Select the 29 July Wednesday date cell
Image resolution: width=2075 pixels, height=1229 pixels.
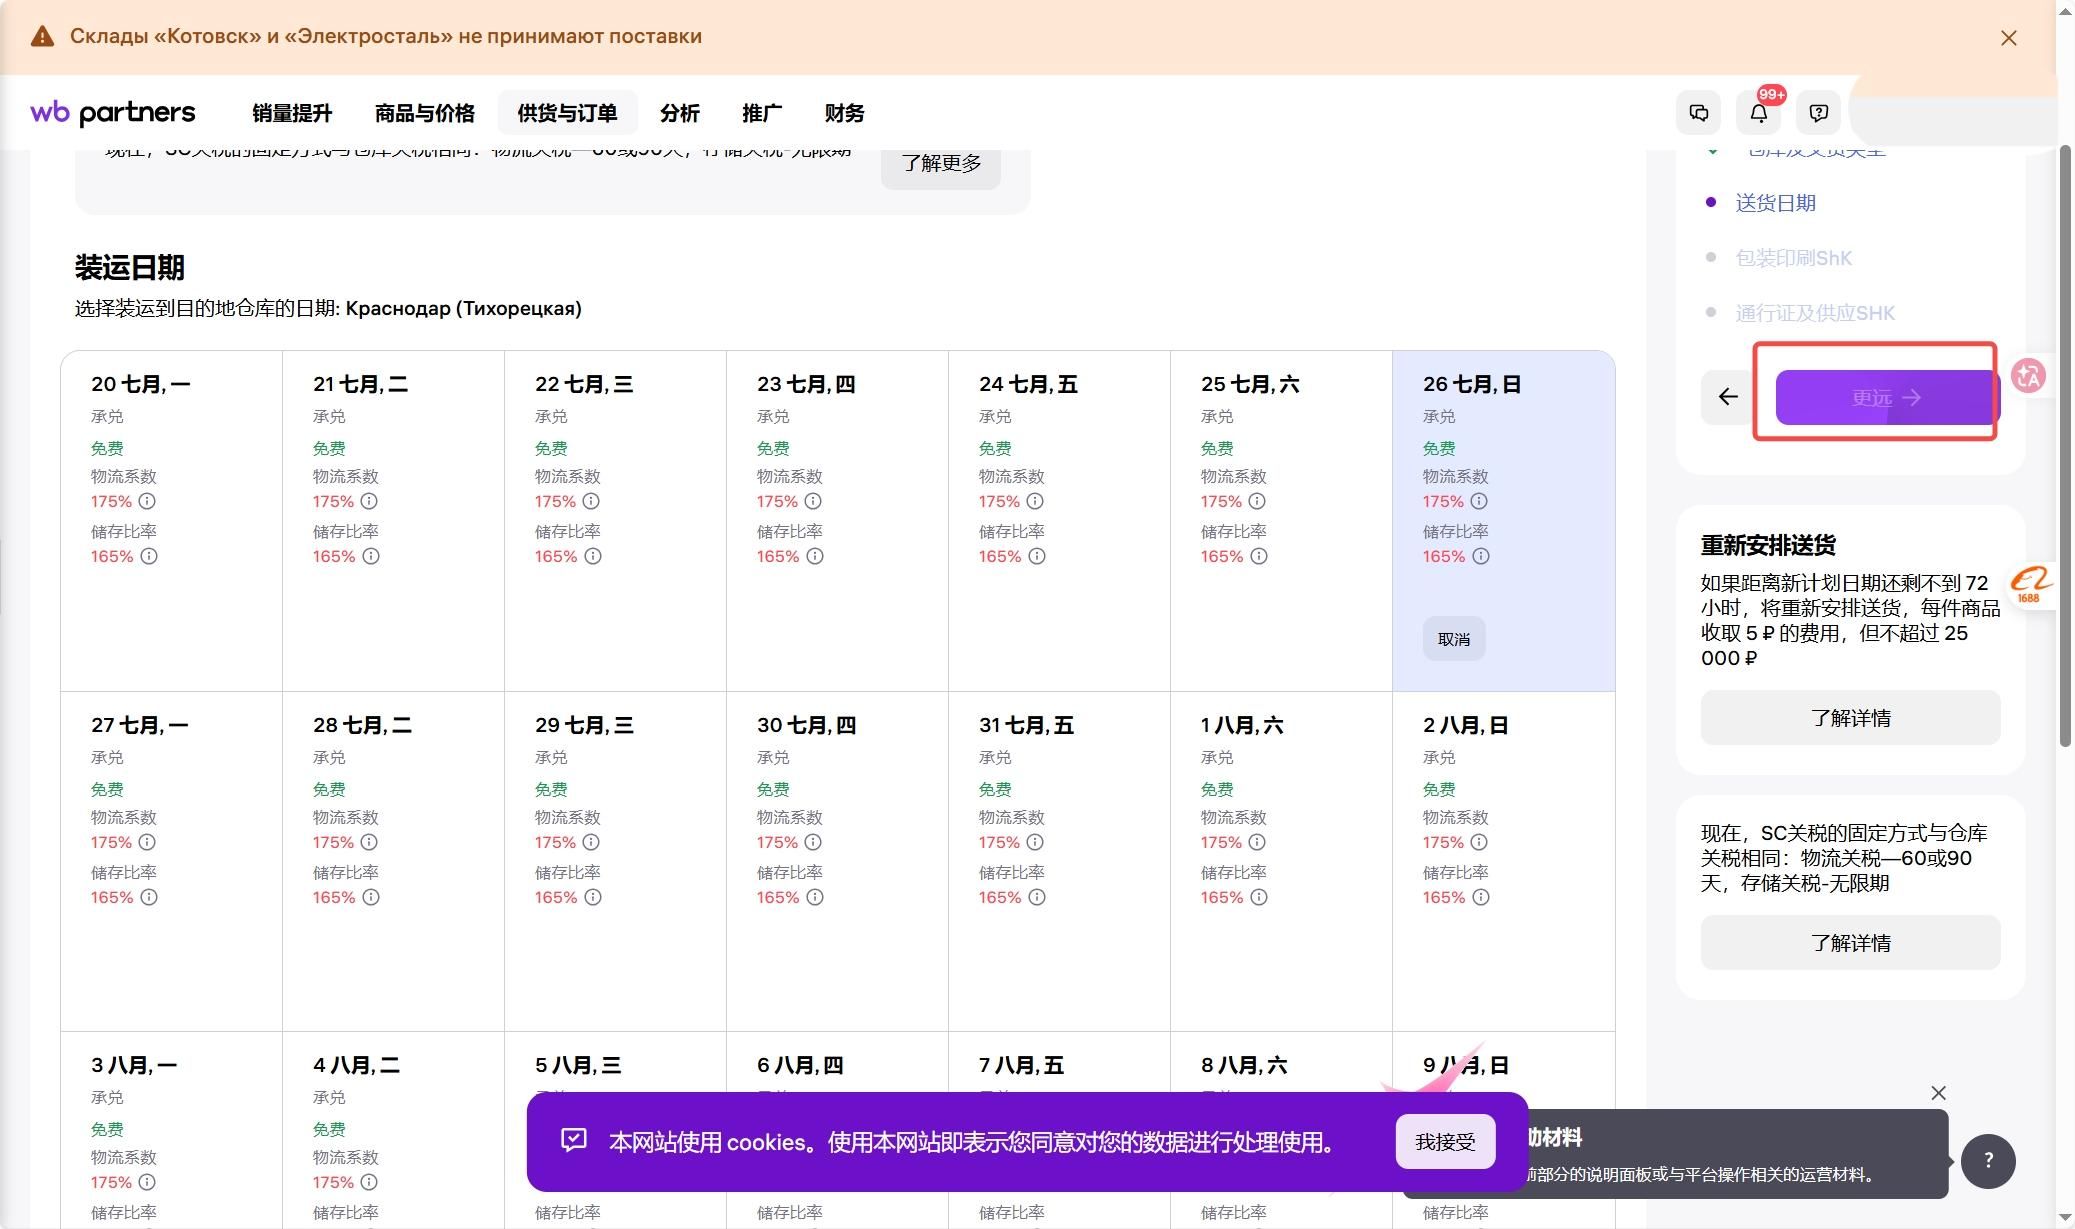coord(615,861)
